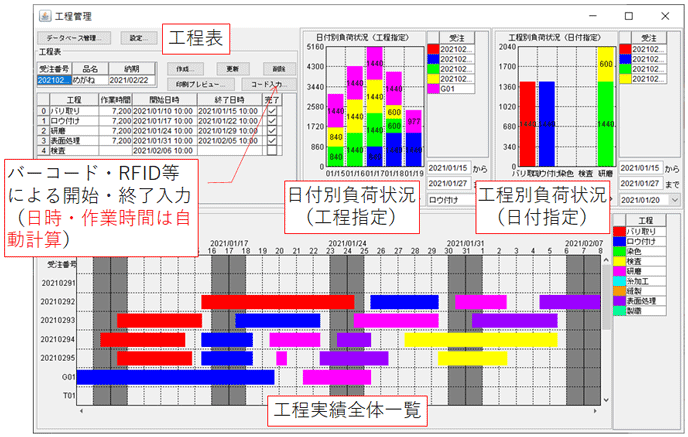Click the red bar in 工程別負荷状況 chart
The height and width of the screenshot is (437, 688).
coord(527,124)
